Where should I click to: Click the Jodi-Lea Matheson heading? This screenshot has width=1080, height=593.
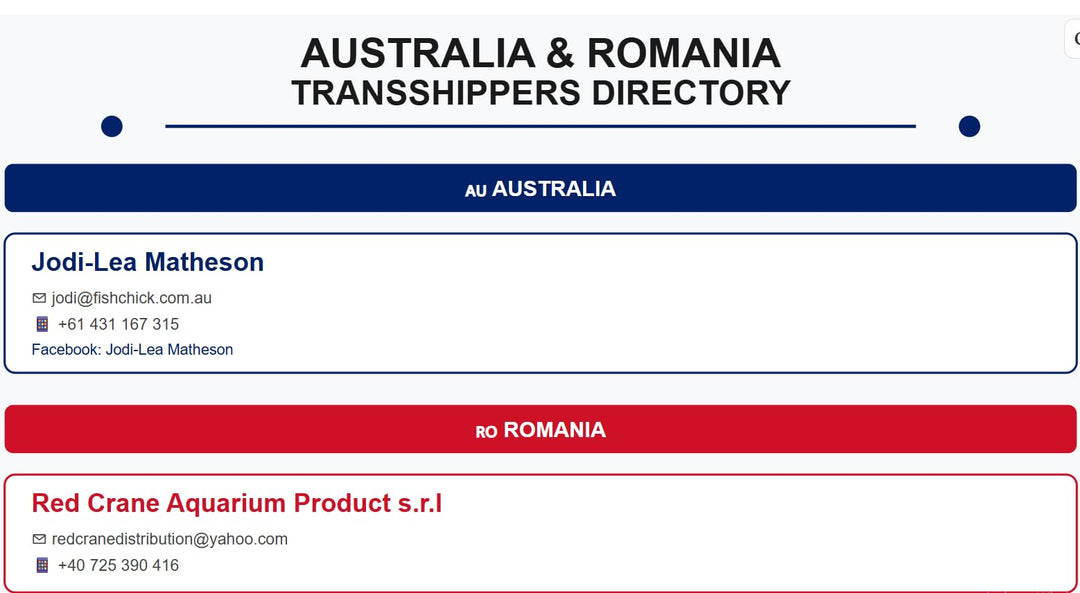tap(147, 262)
